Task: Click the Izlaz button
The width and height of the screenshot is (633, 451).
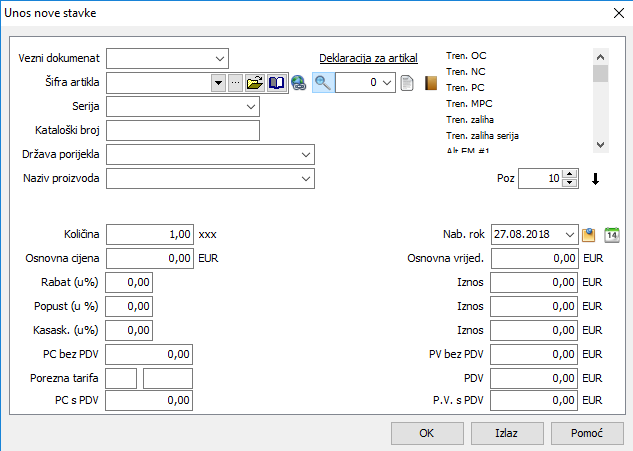Action: tap(507, 434)
